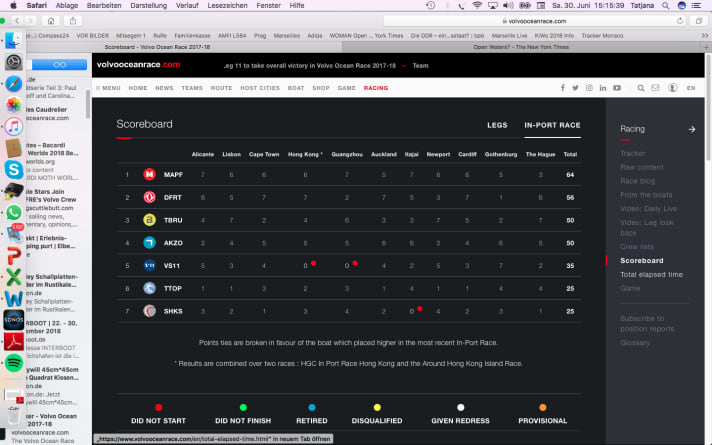Click red did-not-start marker in SHKS row
Screen dimensions: 712x445
tap(420, 309)
